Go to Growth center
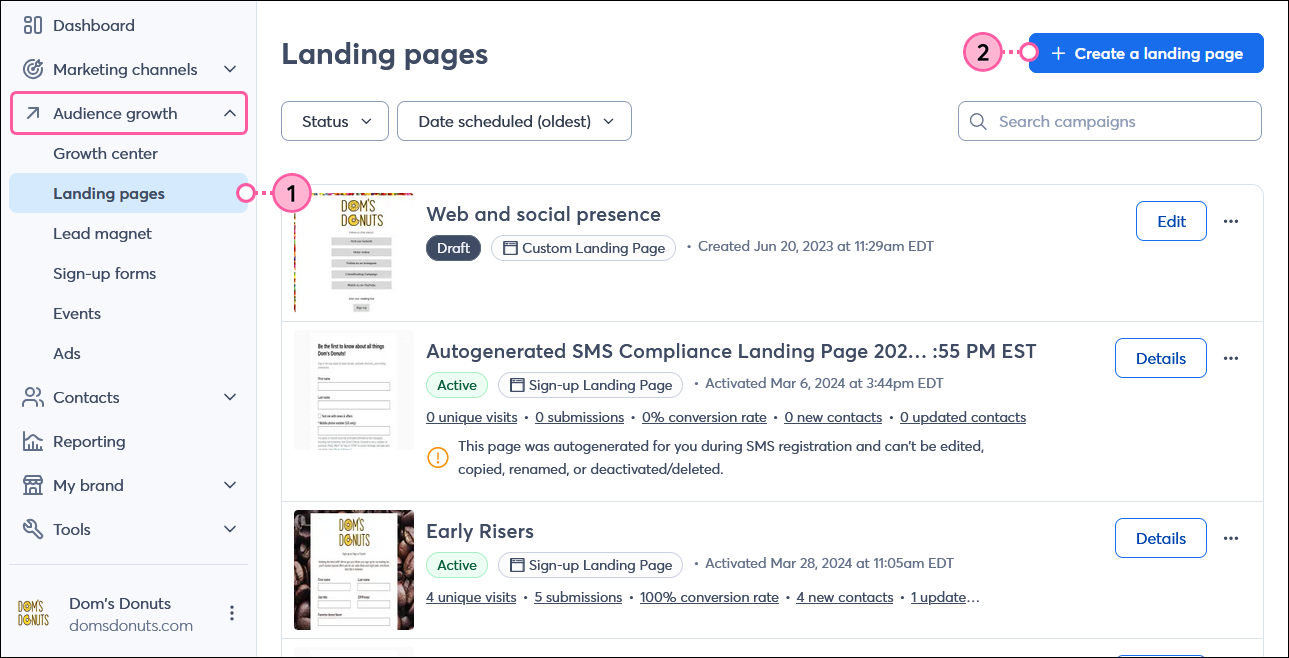This screenshot has width=1289, height=658. click(x=105, y=153)
